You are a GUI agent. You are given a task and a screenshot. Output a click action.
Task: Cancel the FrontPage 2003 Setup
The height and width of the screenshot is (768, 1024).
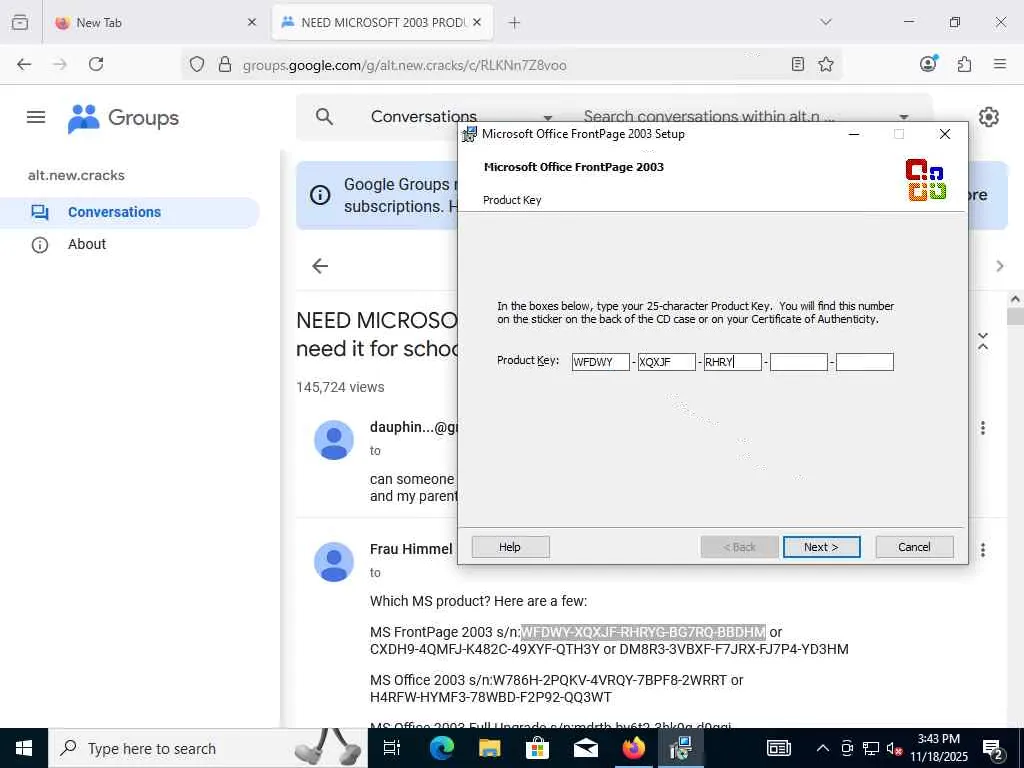[x=914, y=547]
